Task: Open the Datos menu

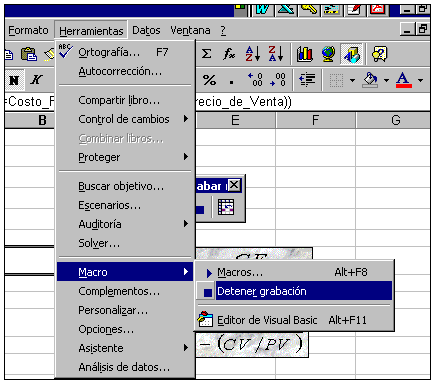Action: (146, 30)
